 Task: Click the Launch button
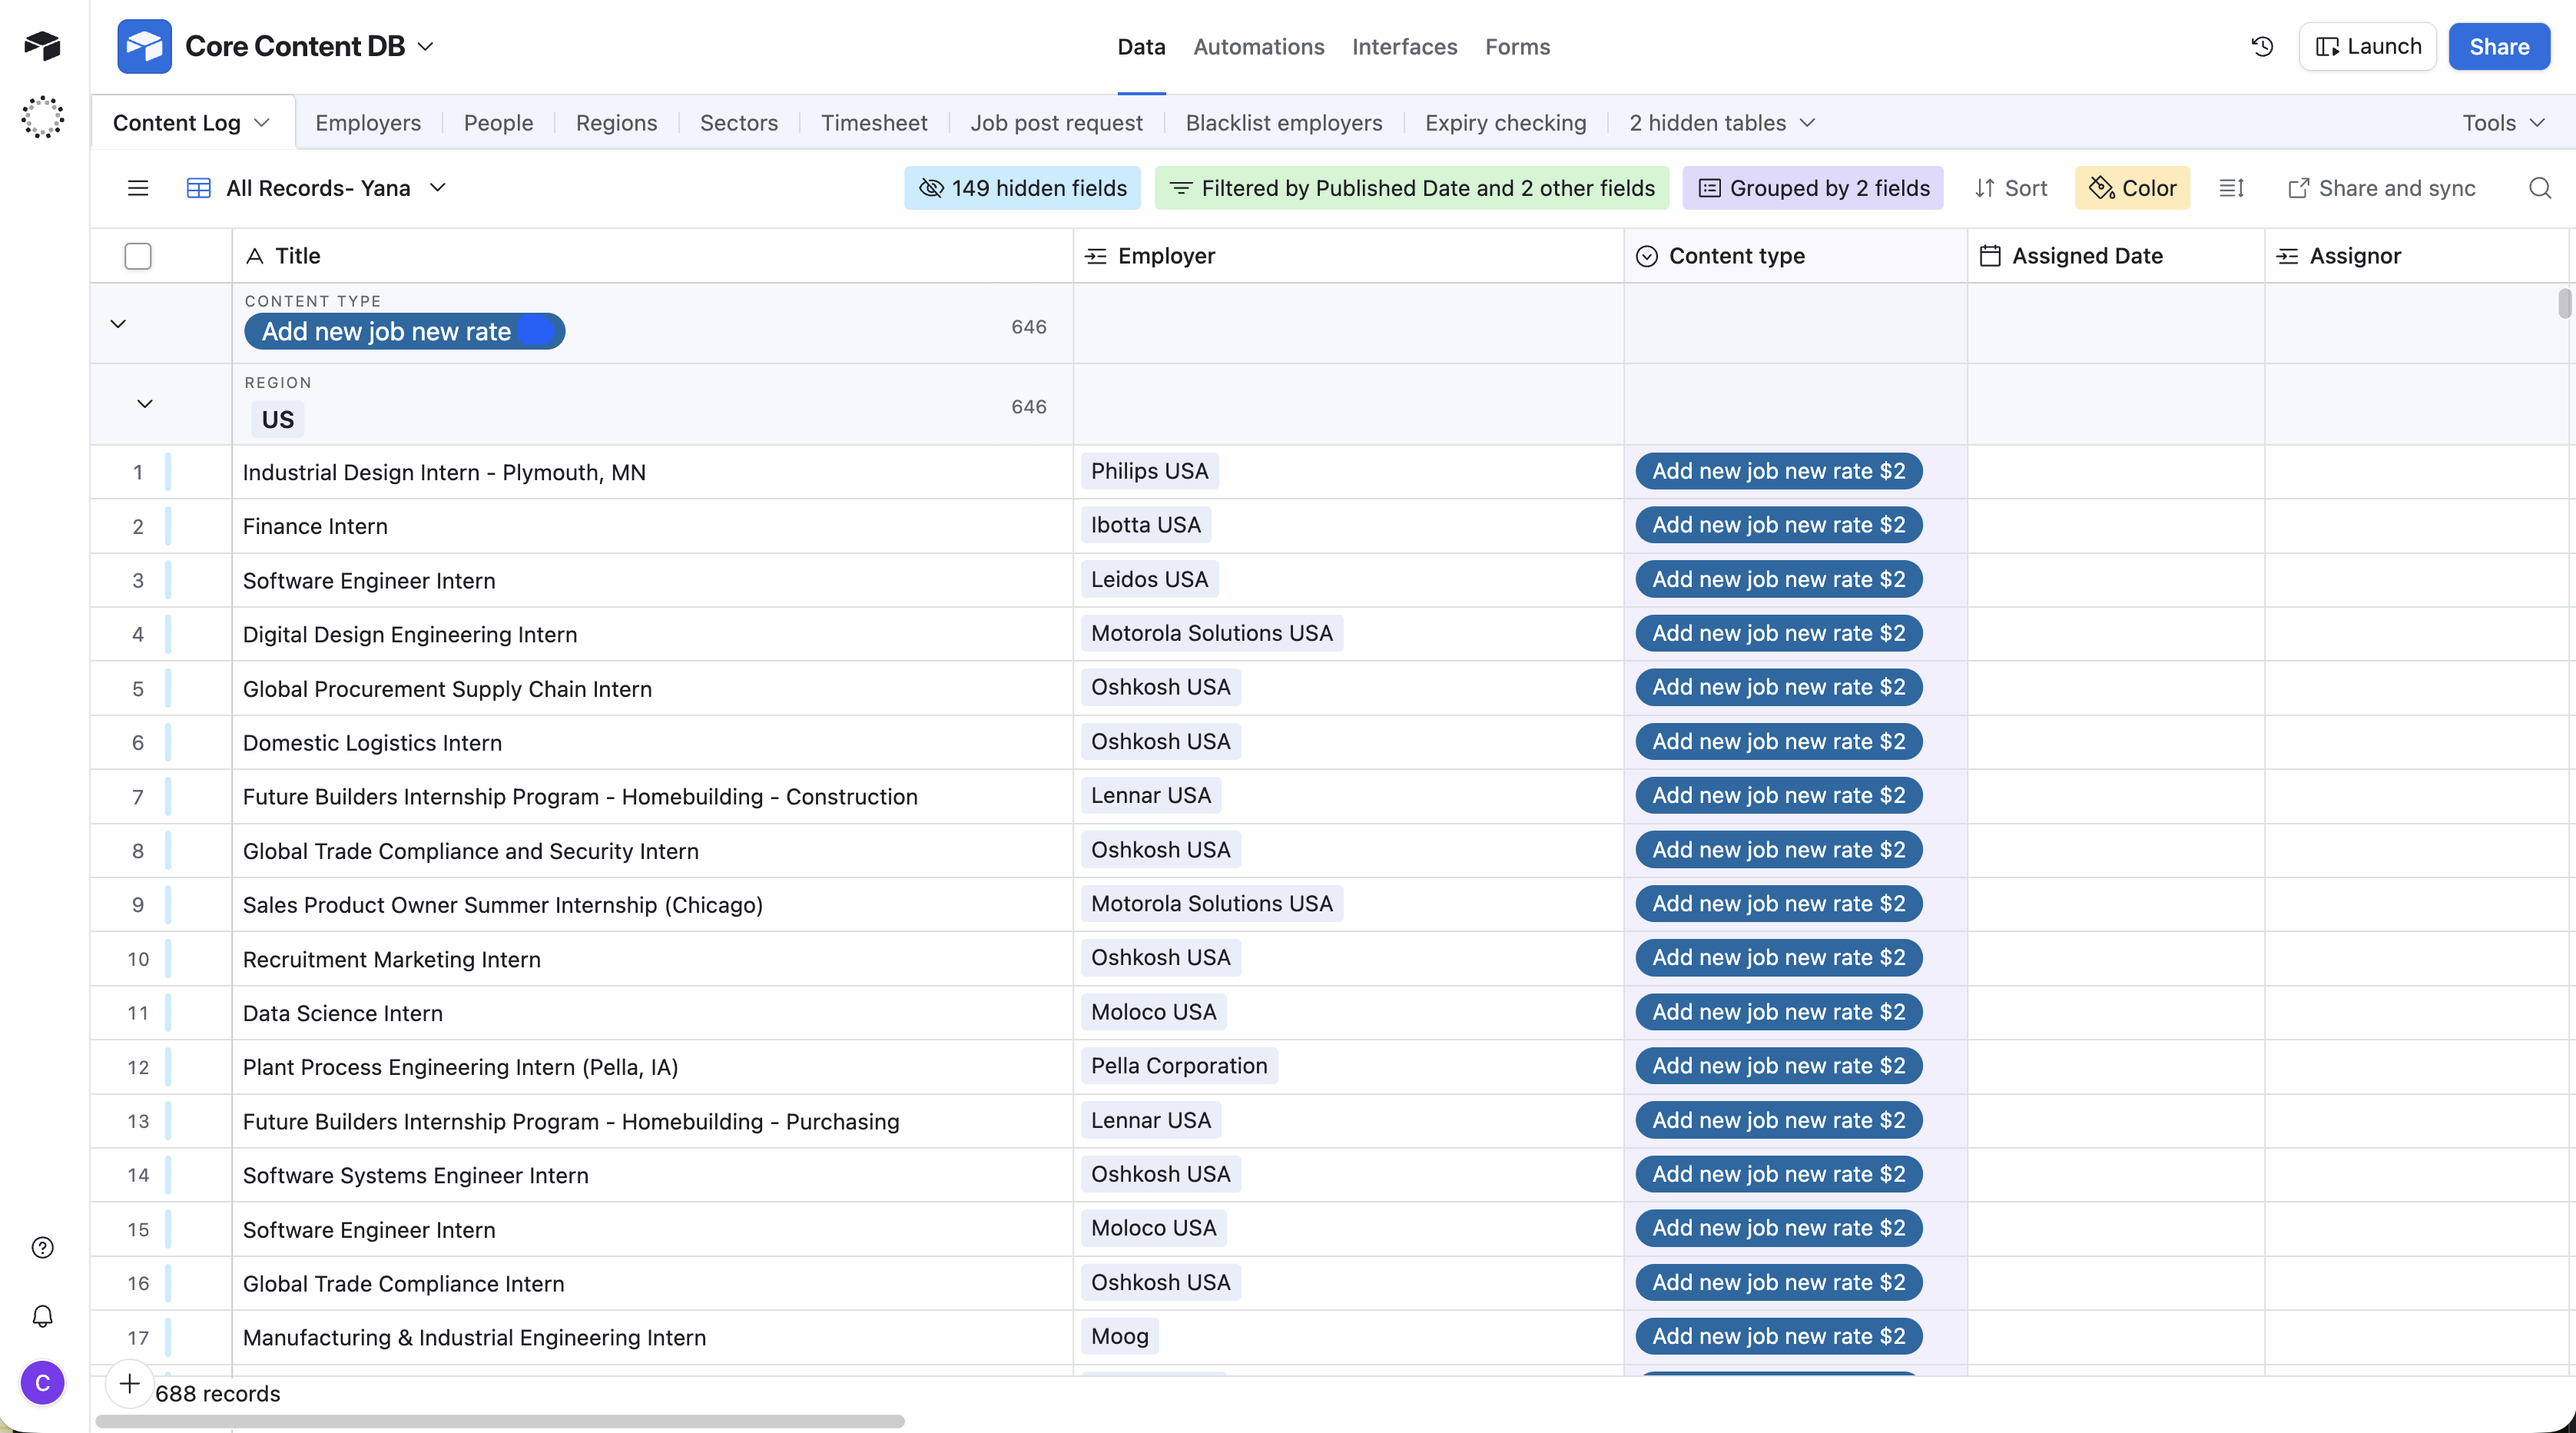[x=2368, y=46]
